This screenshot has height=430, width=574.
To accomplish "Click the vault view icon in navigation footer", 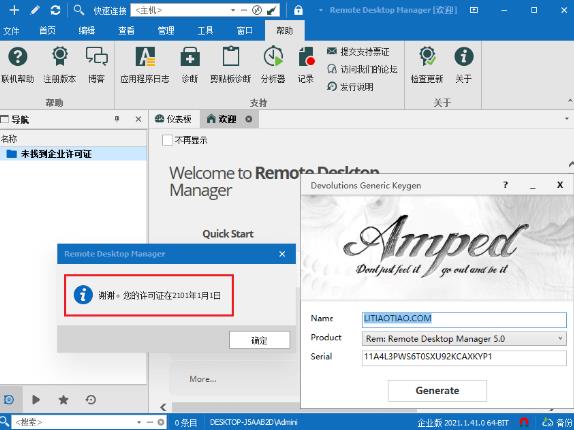I will (10, 399).
